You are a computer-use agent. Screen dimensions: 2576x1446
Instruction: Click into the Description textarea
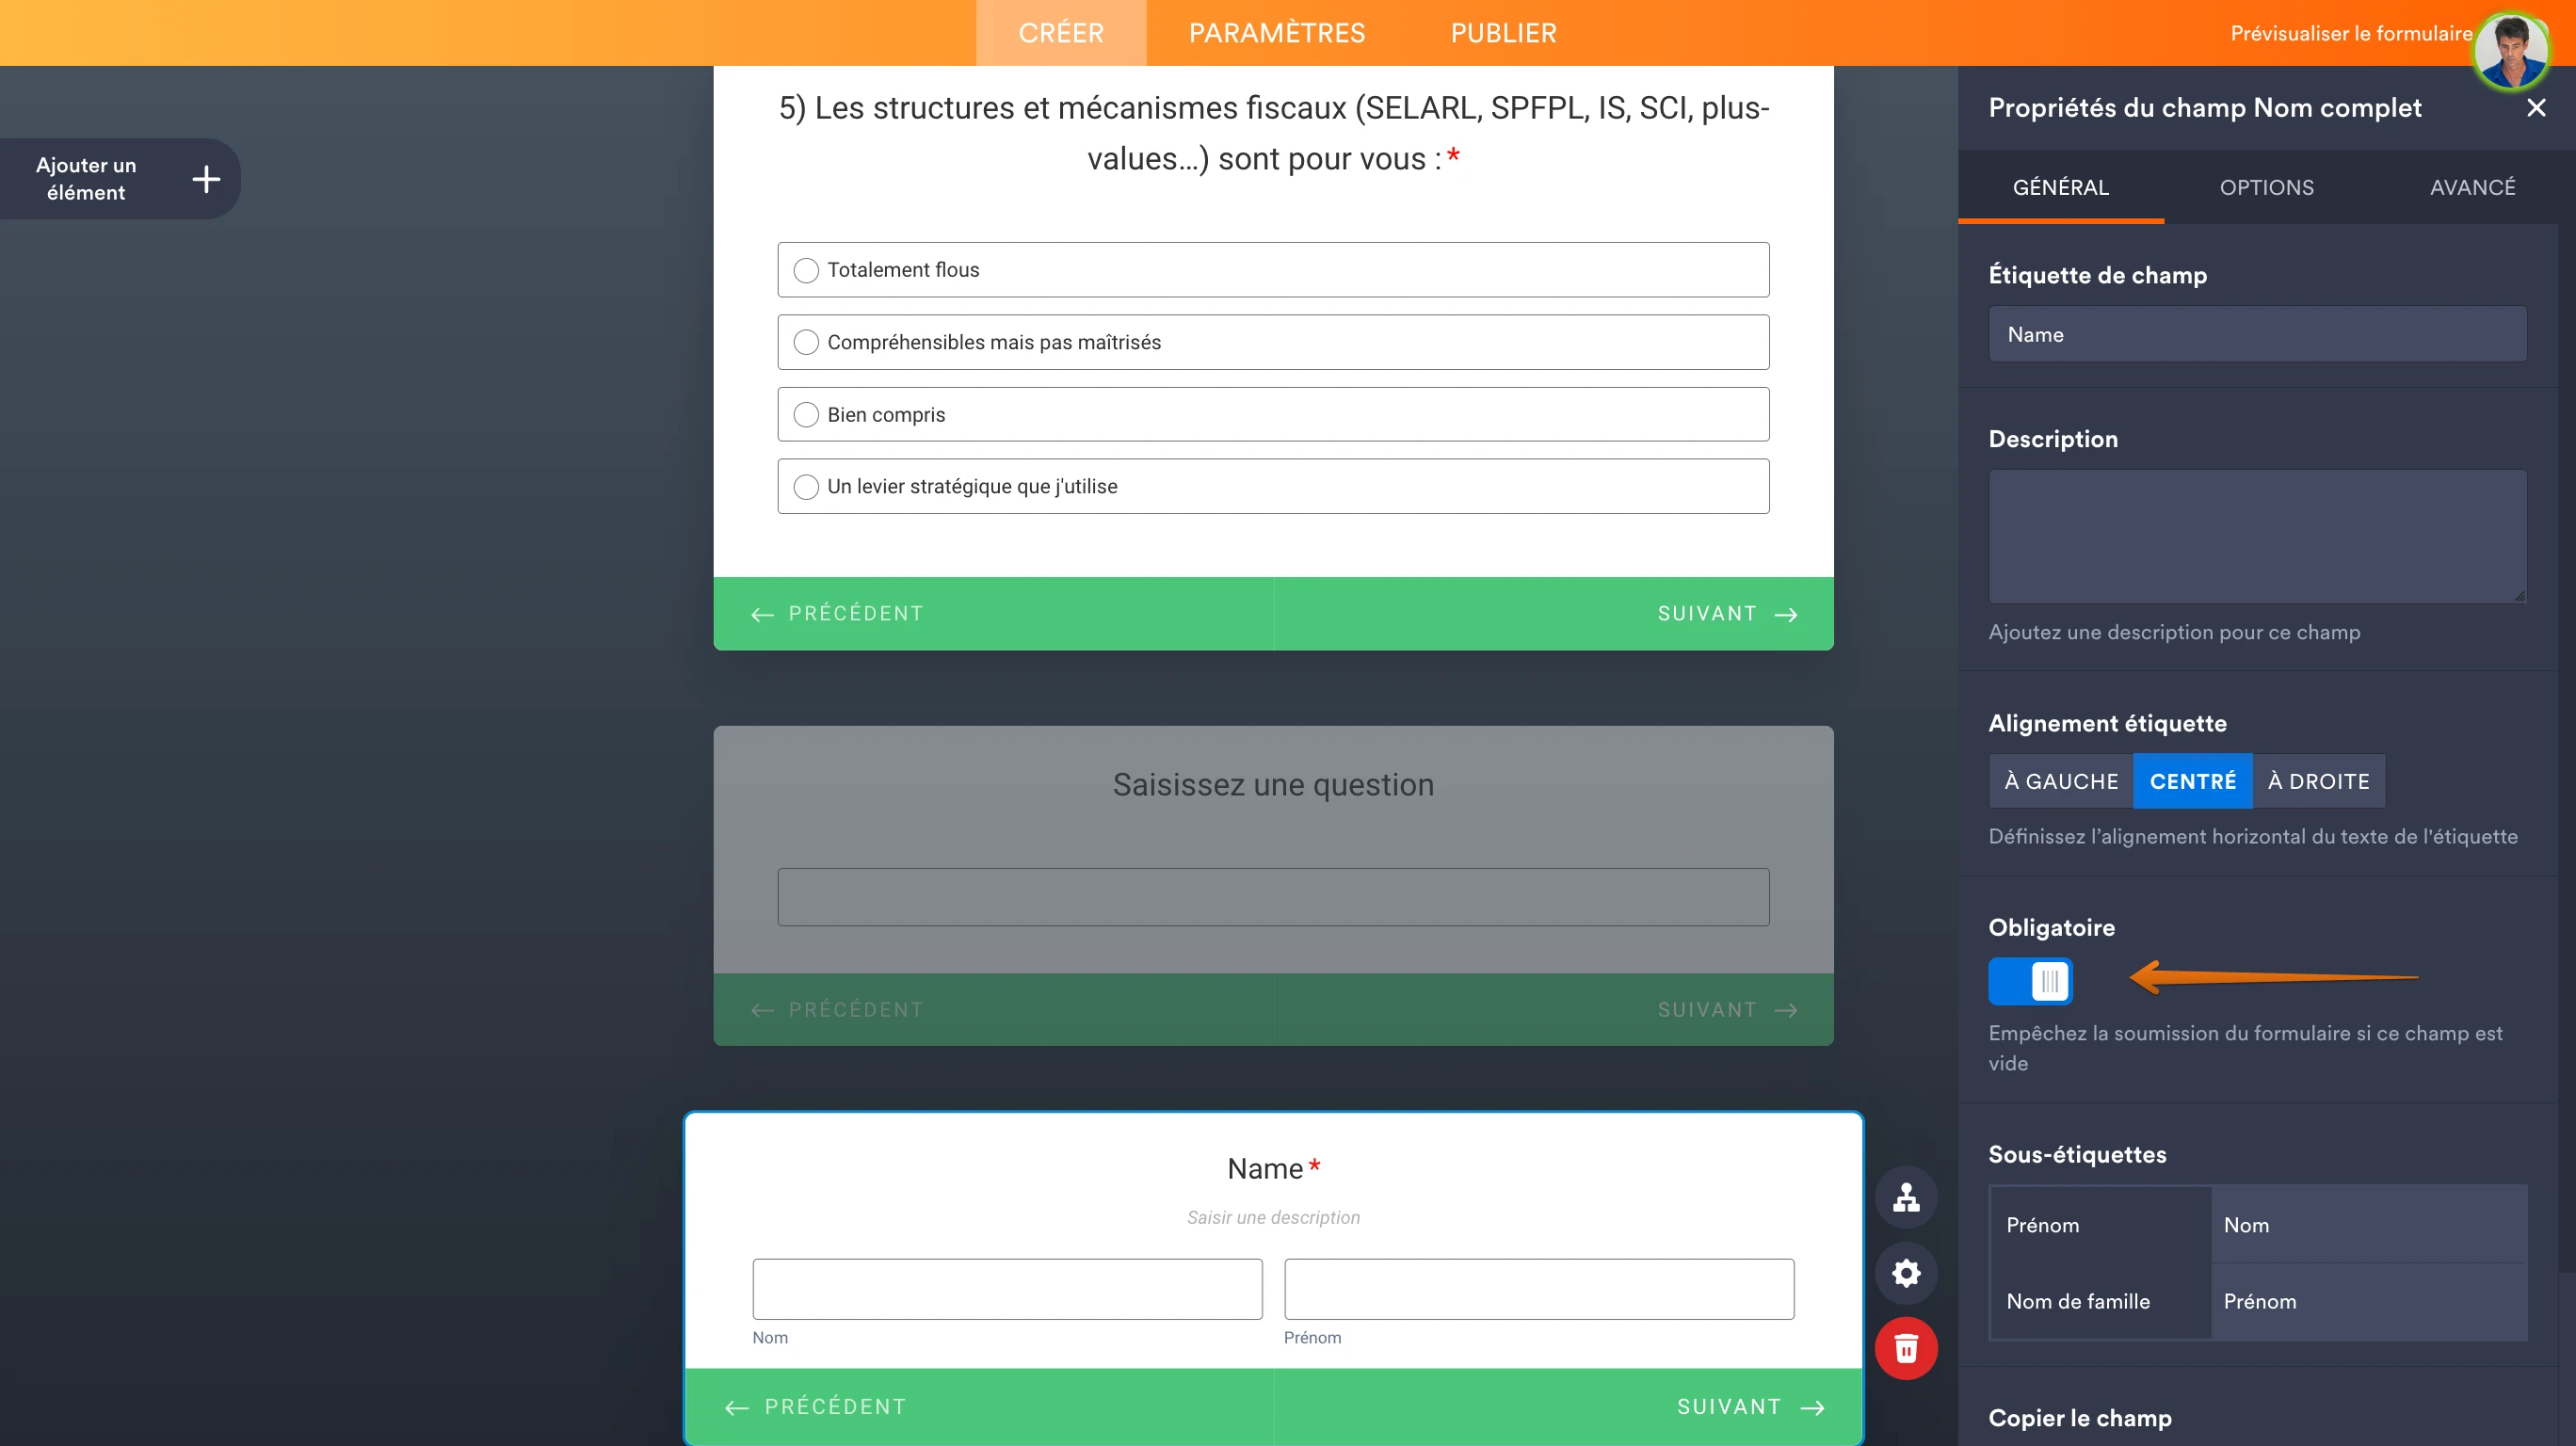(2257, 537)
